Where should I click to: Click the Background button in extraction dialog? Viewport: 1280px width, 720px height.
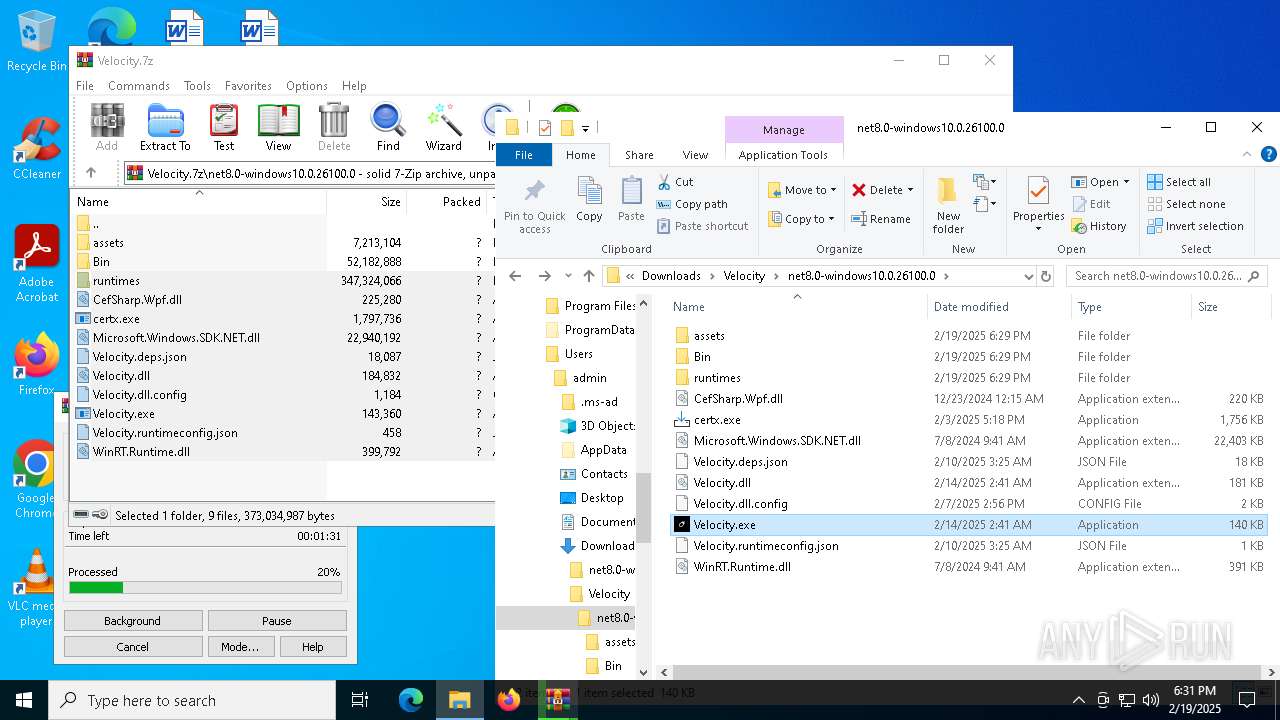132,621
